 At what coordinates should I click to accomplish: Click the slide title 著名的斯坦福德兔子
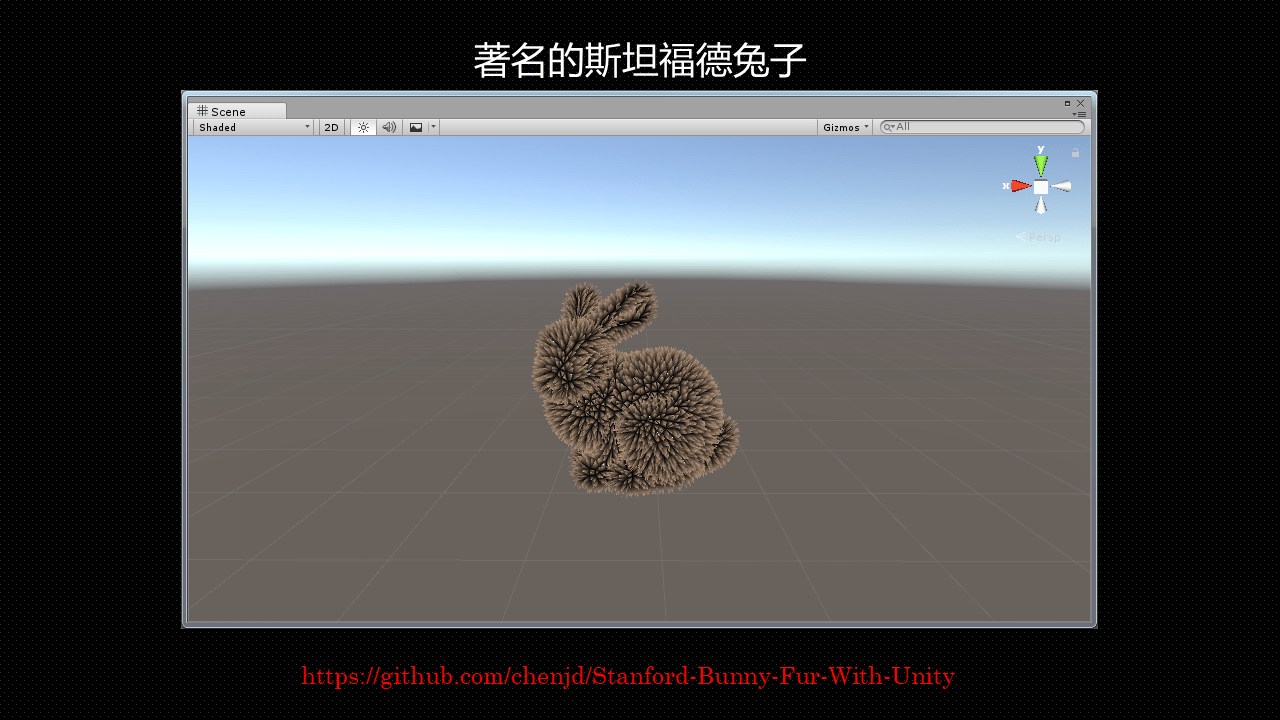(640, 60)
